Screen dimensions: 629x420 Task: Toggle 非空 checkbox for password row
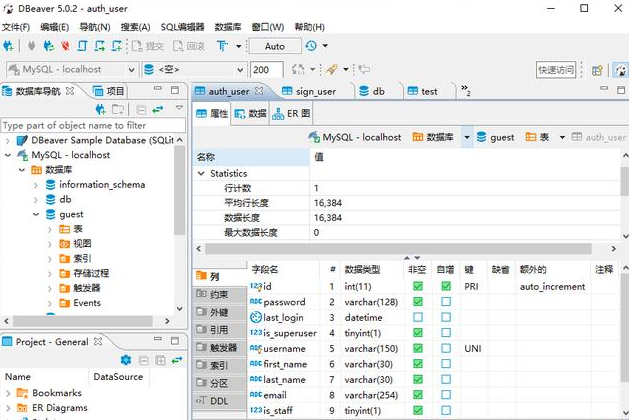tap(417, 302)
